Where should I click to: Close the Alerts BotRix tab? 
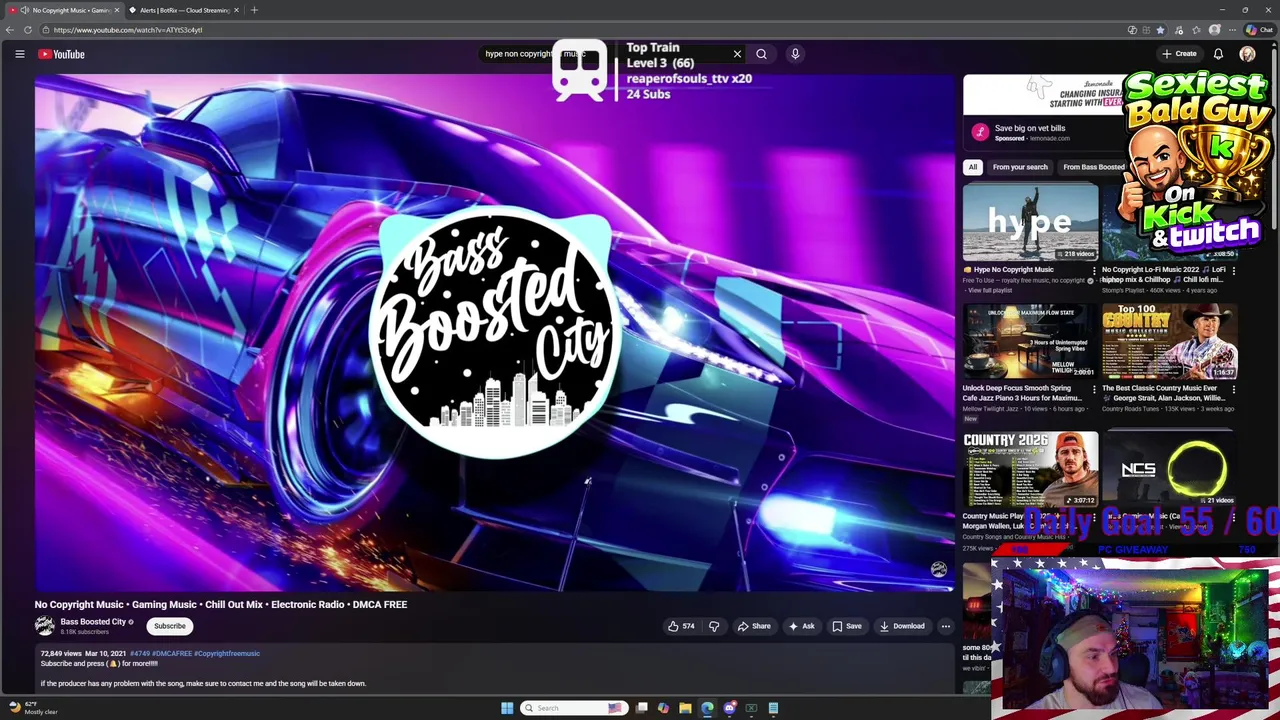236,10
